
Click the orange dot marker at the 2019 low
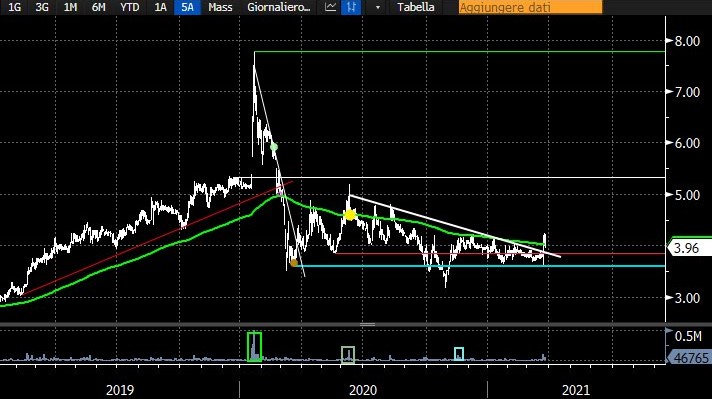click(294, 263)
